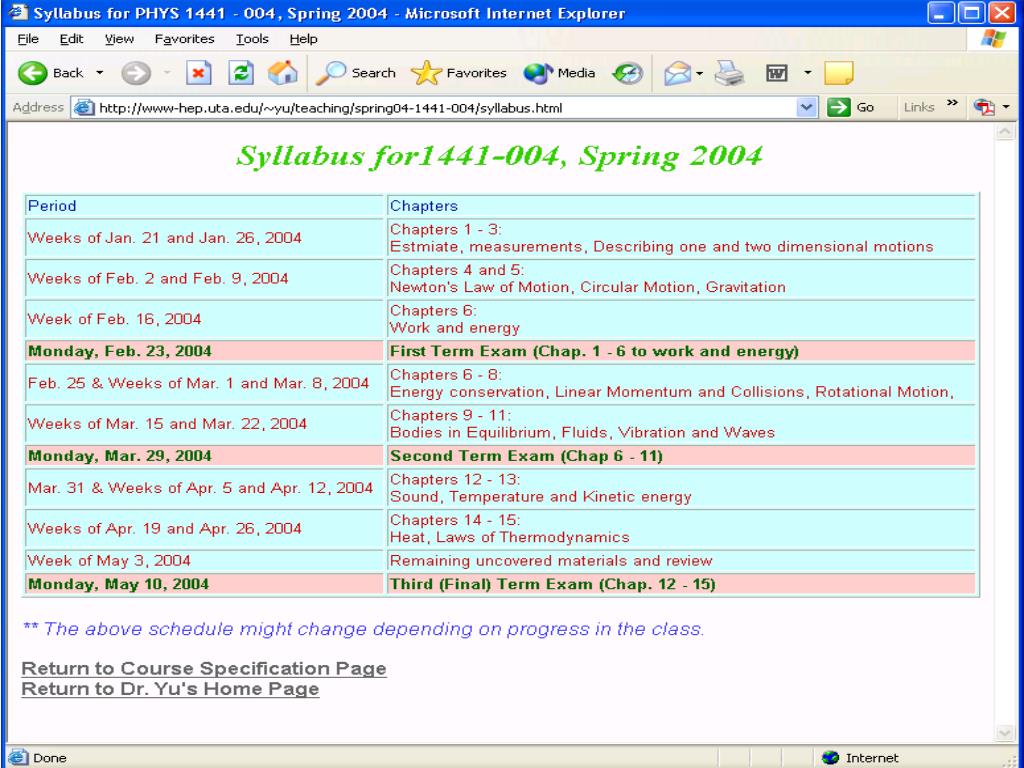1024x768 pixels.
Task: Print the page with printer icon
Action: click(729, 73)
